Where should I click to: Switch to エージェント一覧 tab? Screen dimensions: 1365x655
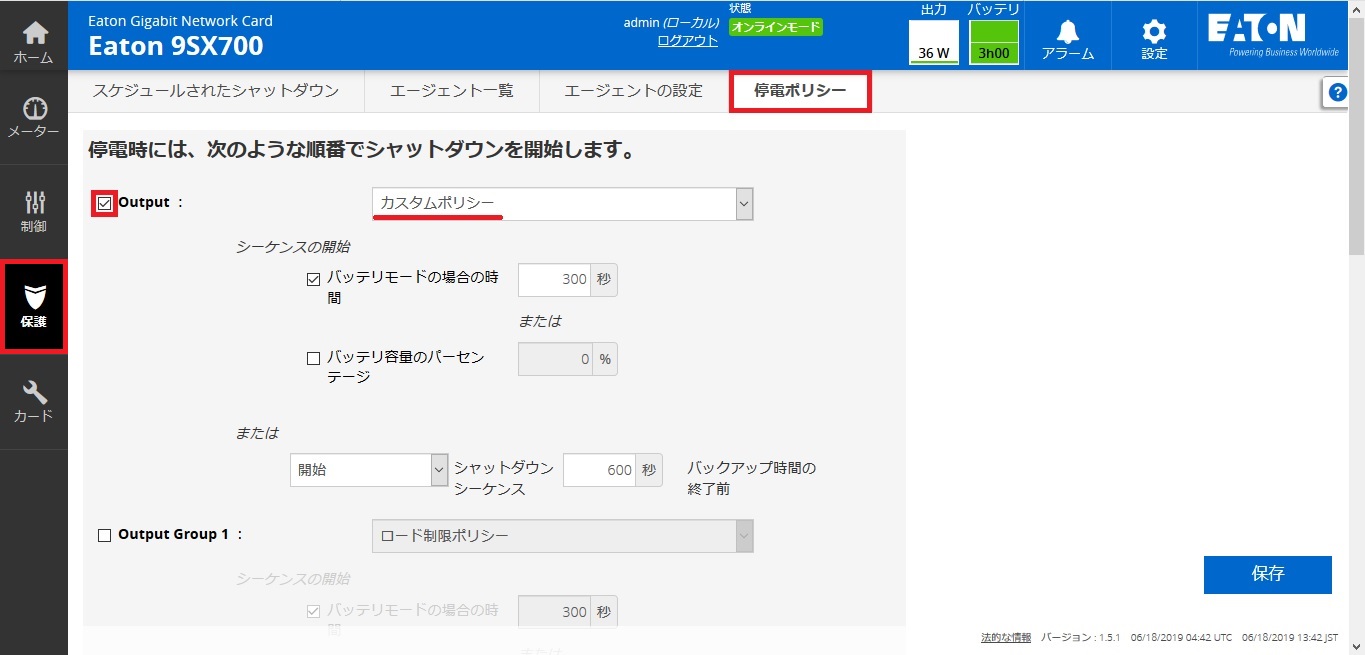click(451, 91)
